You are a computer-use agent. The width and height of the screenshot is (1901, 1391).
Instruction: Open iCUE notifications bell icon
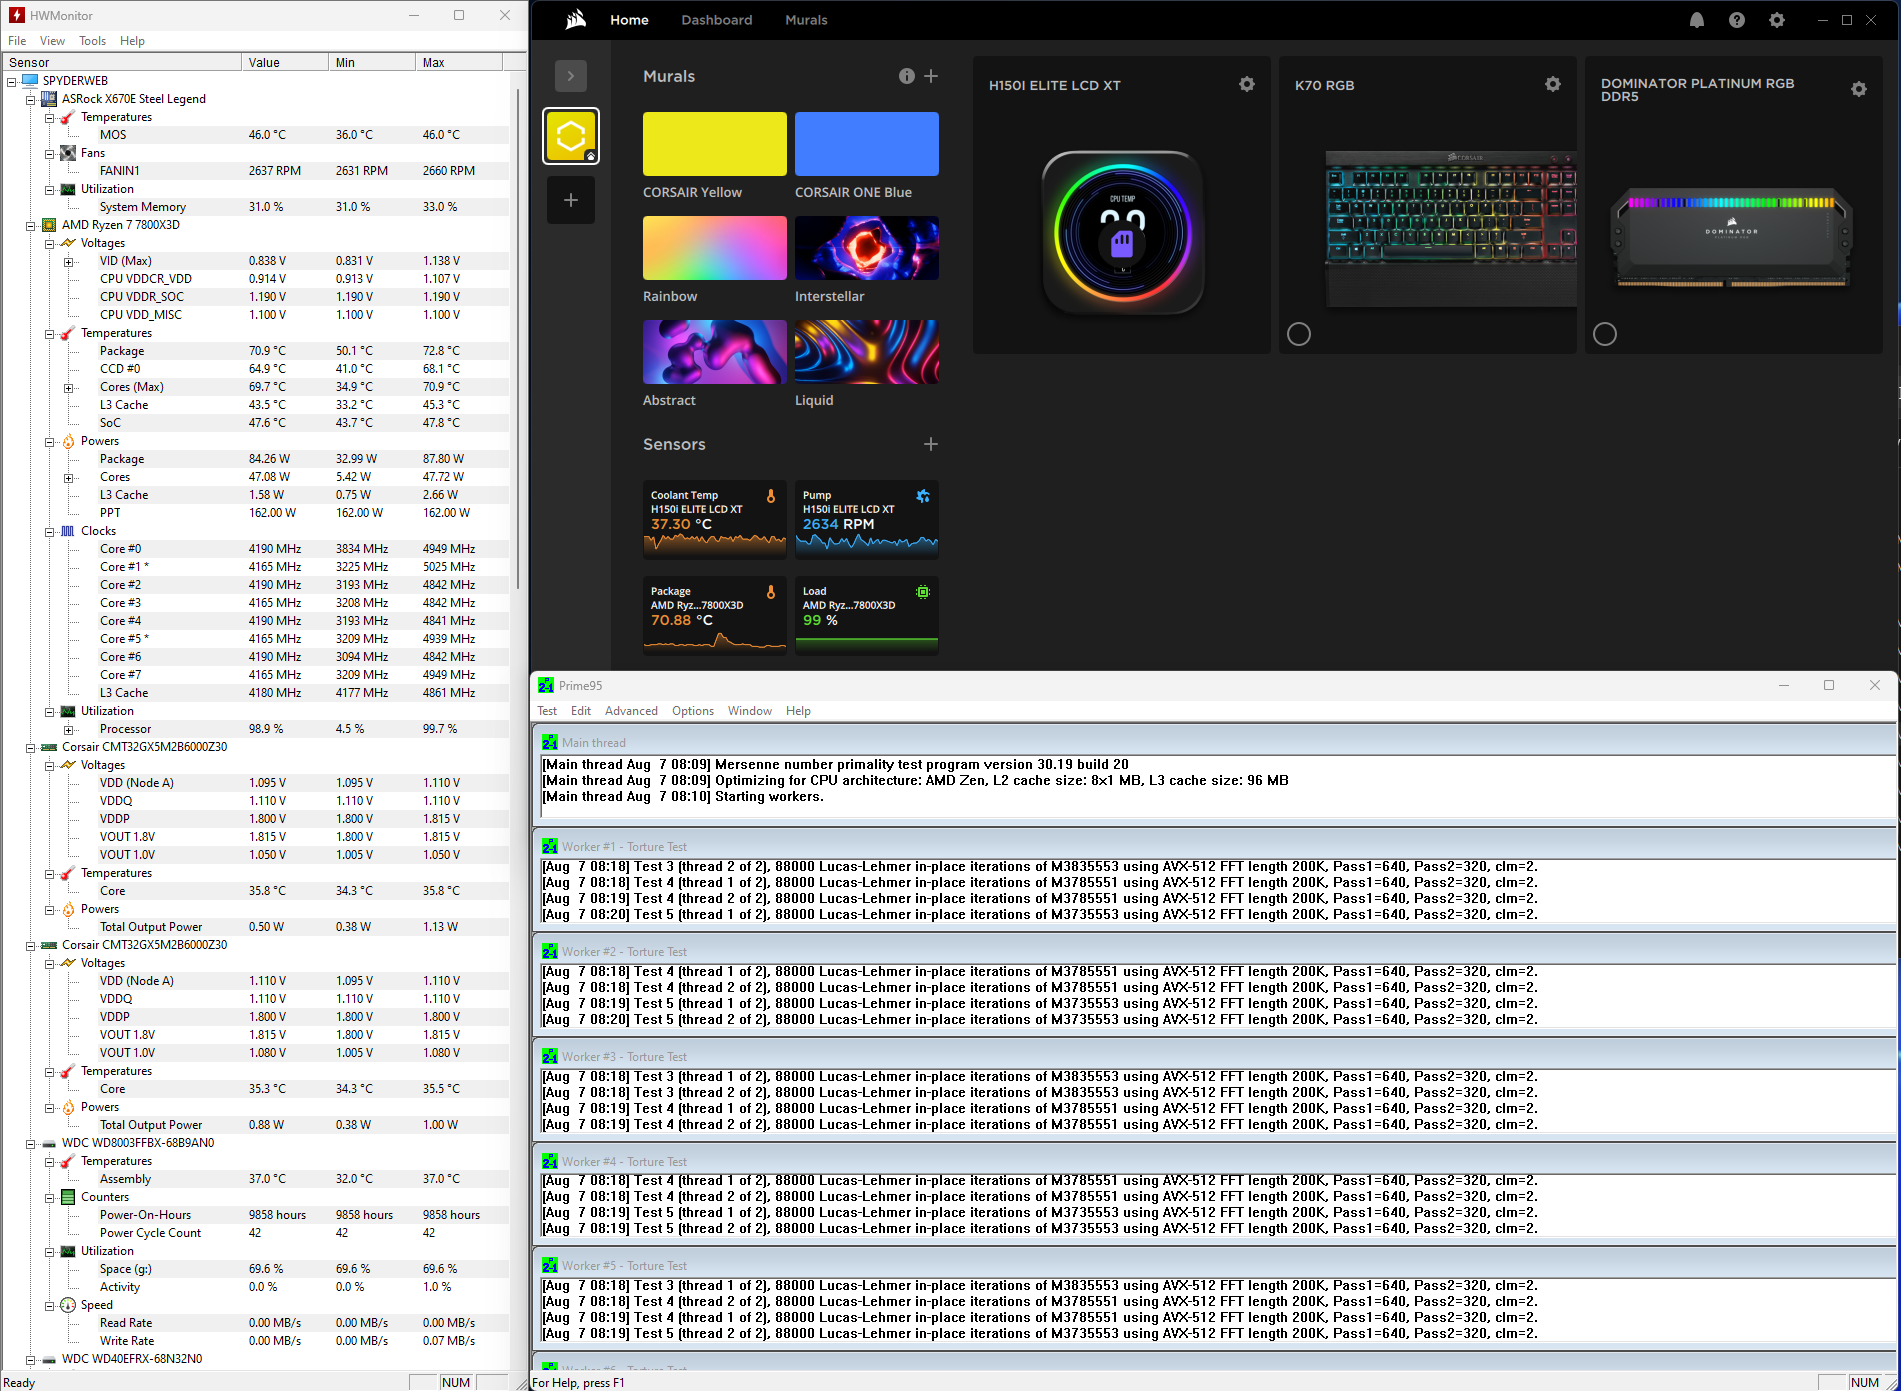[x=1697, y=20]
